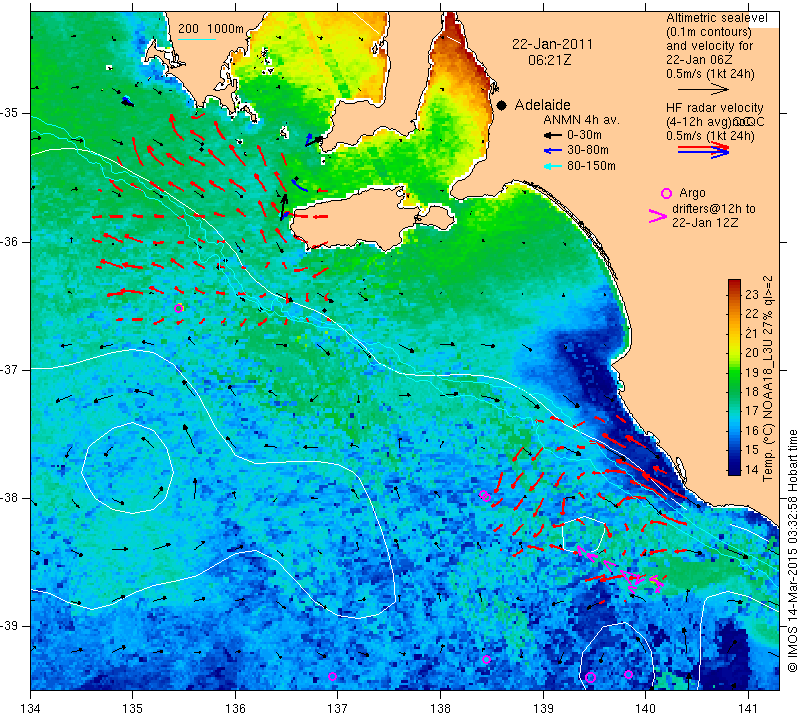Click the '200 1000m' isobath label
800x720 pixels.
pyautogui.click(x=211, y=29)
